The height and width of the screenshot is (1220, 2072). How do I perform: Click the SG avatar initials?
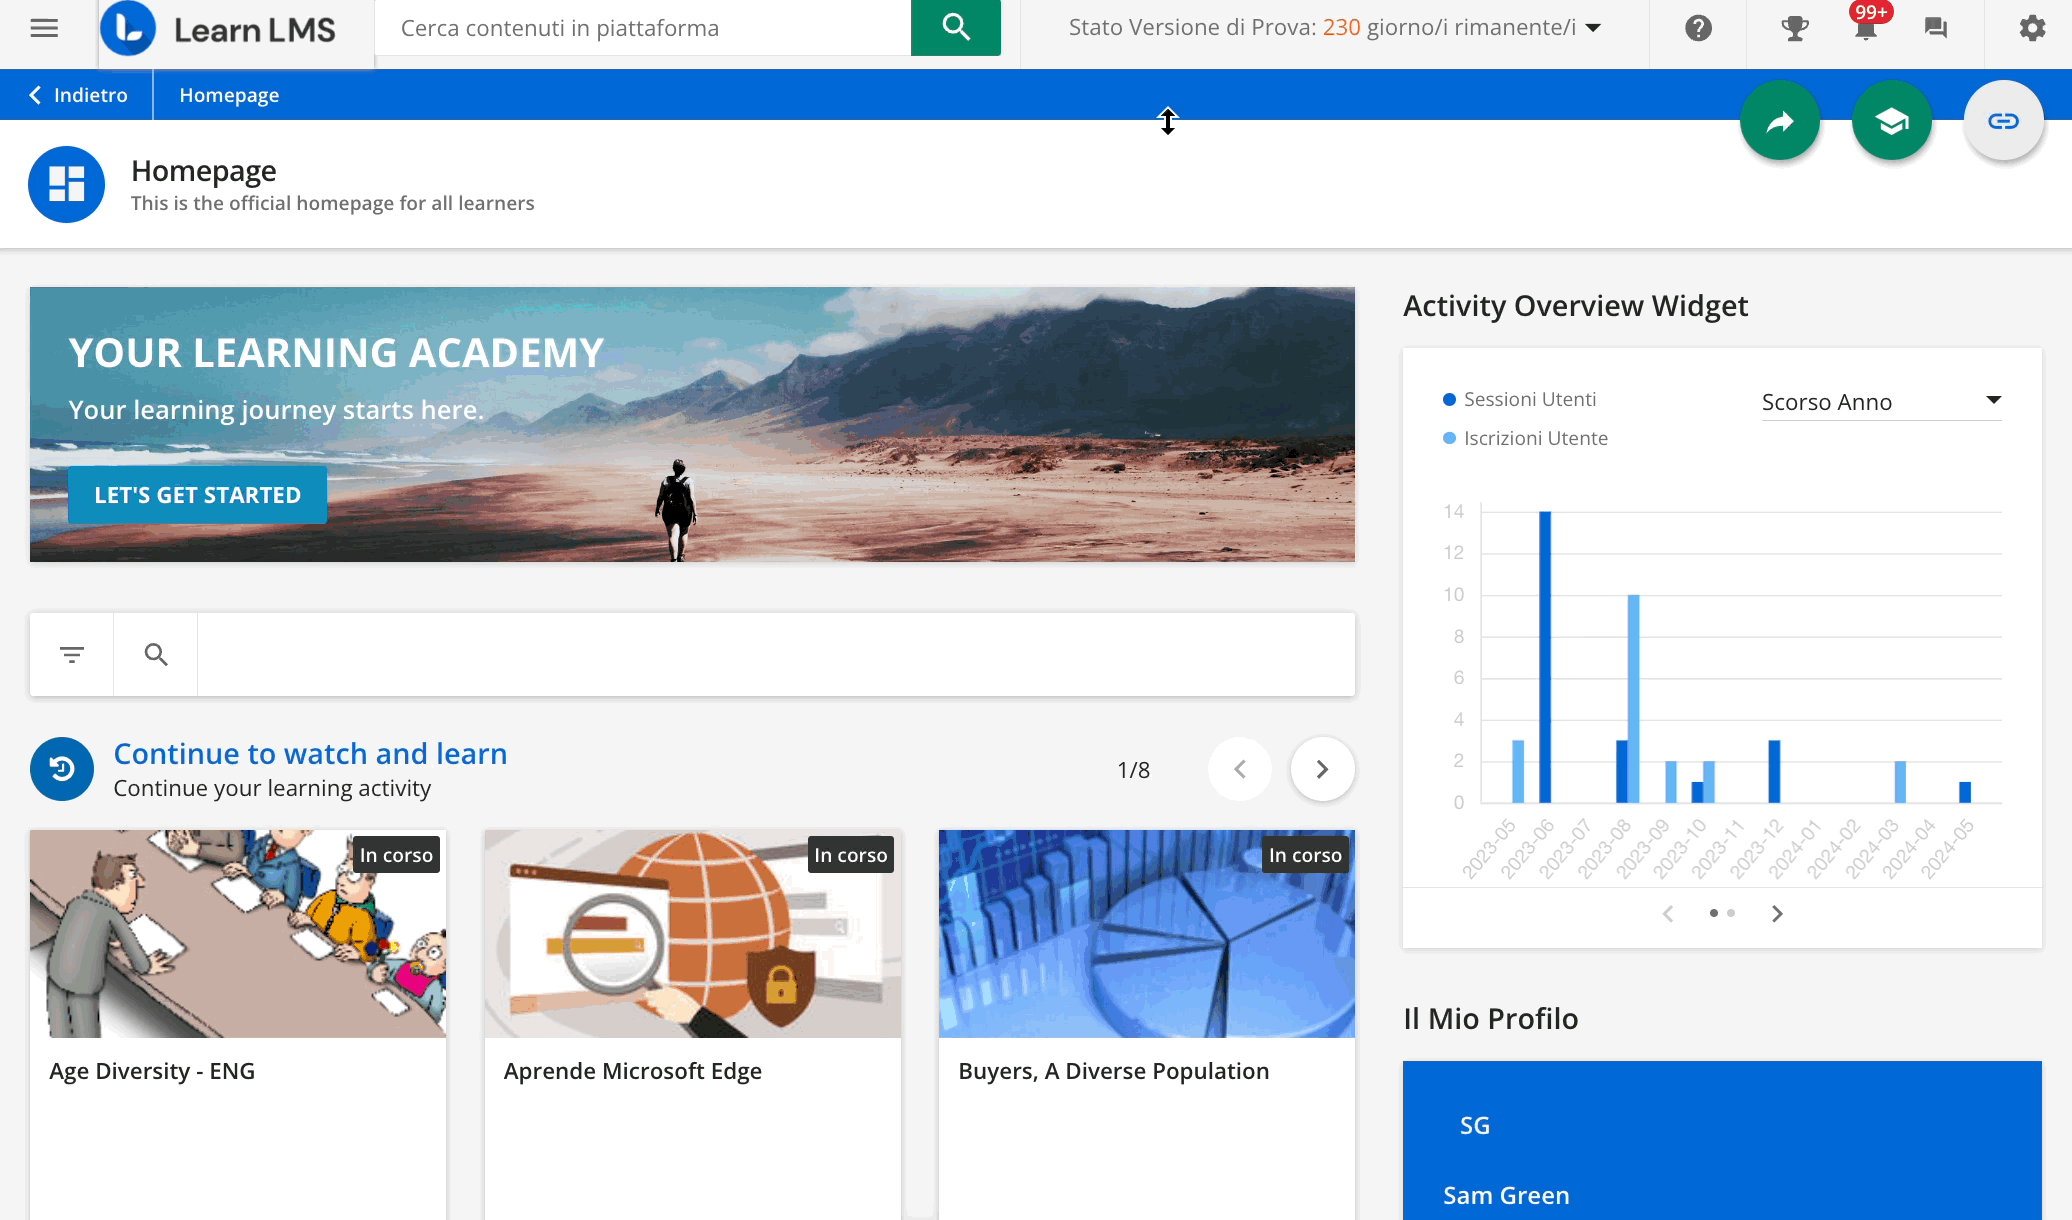click(1475, 1125)
